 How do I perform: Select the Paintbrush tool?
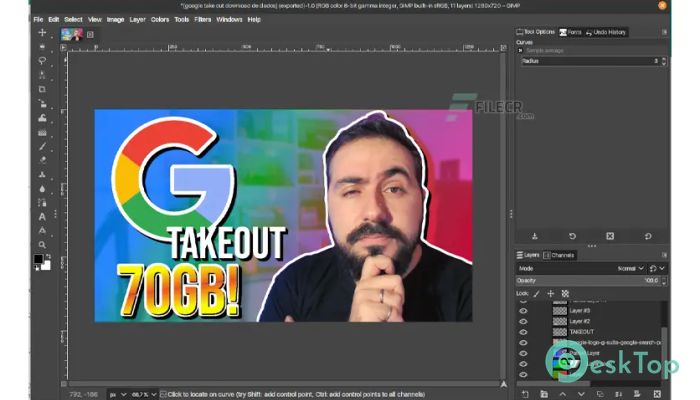pos(42,146)
